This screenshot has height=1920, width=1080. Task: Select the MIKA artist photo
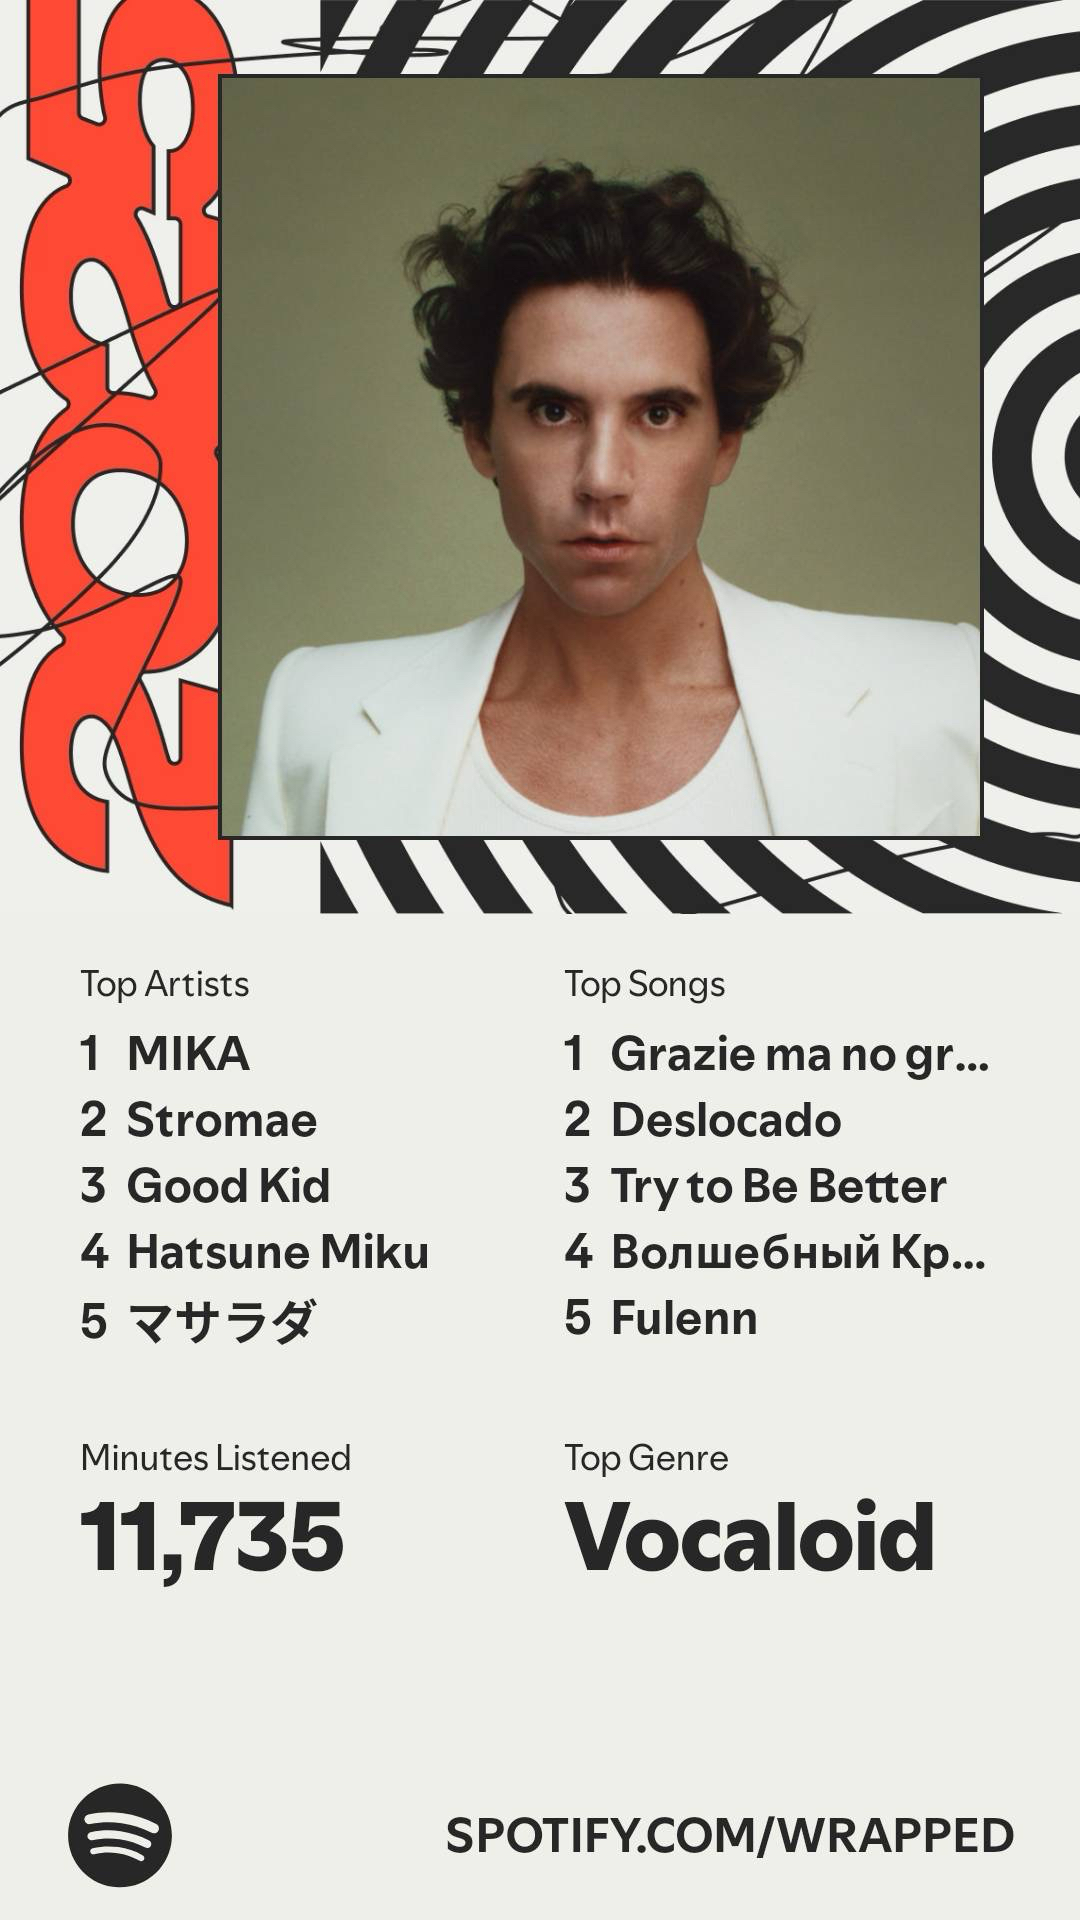[600, 457]
